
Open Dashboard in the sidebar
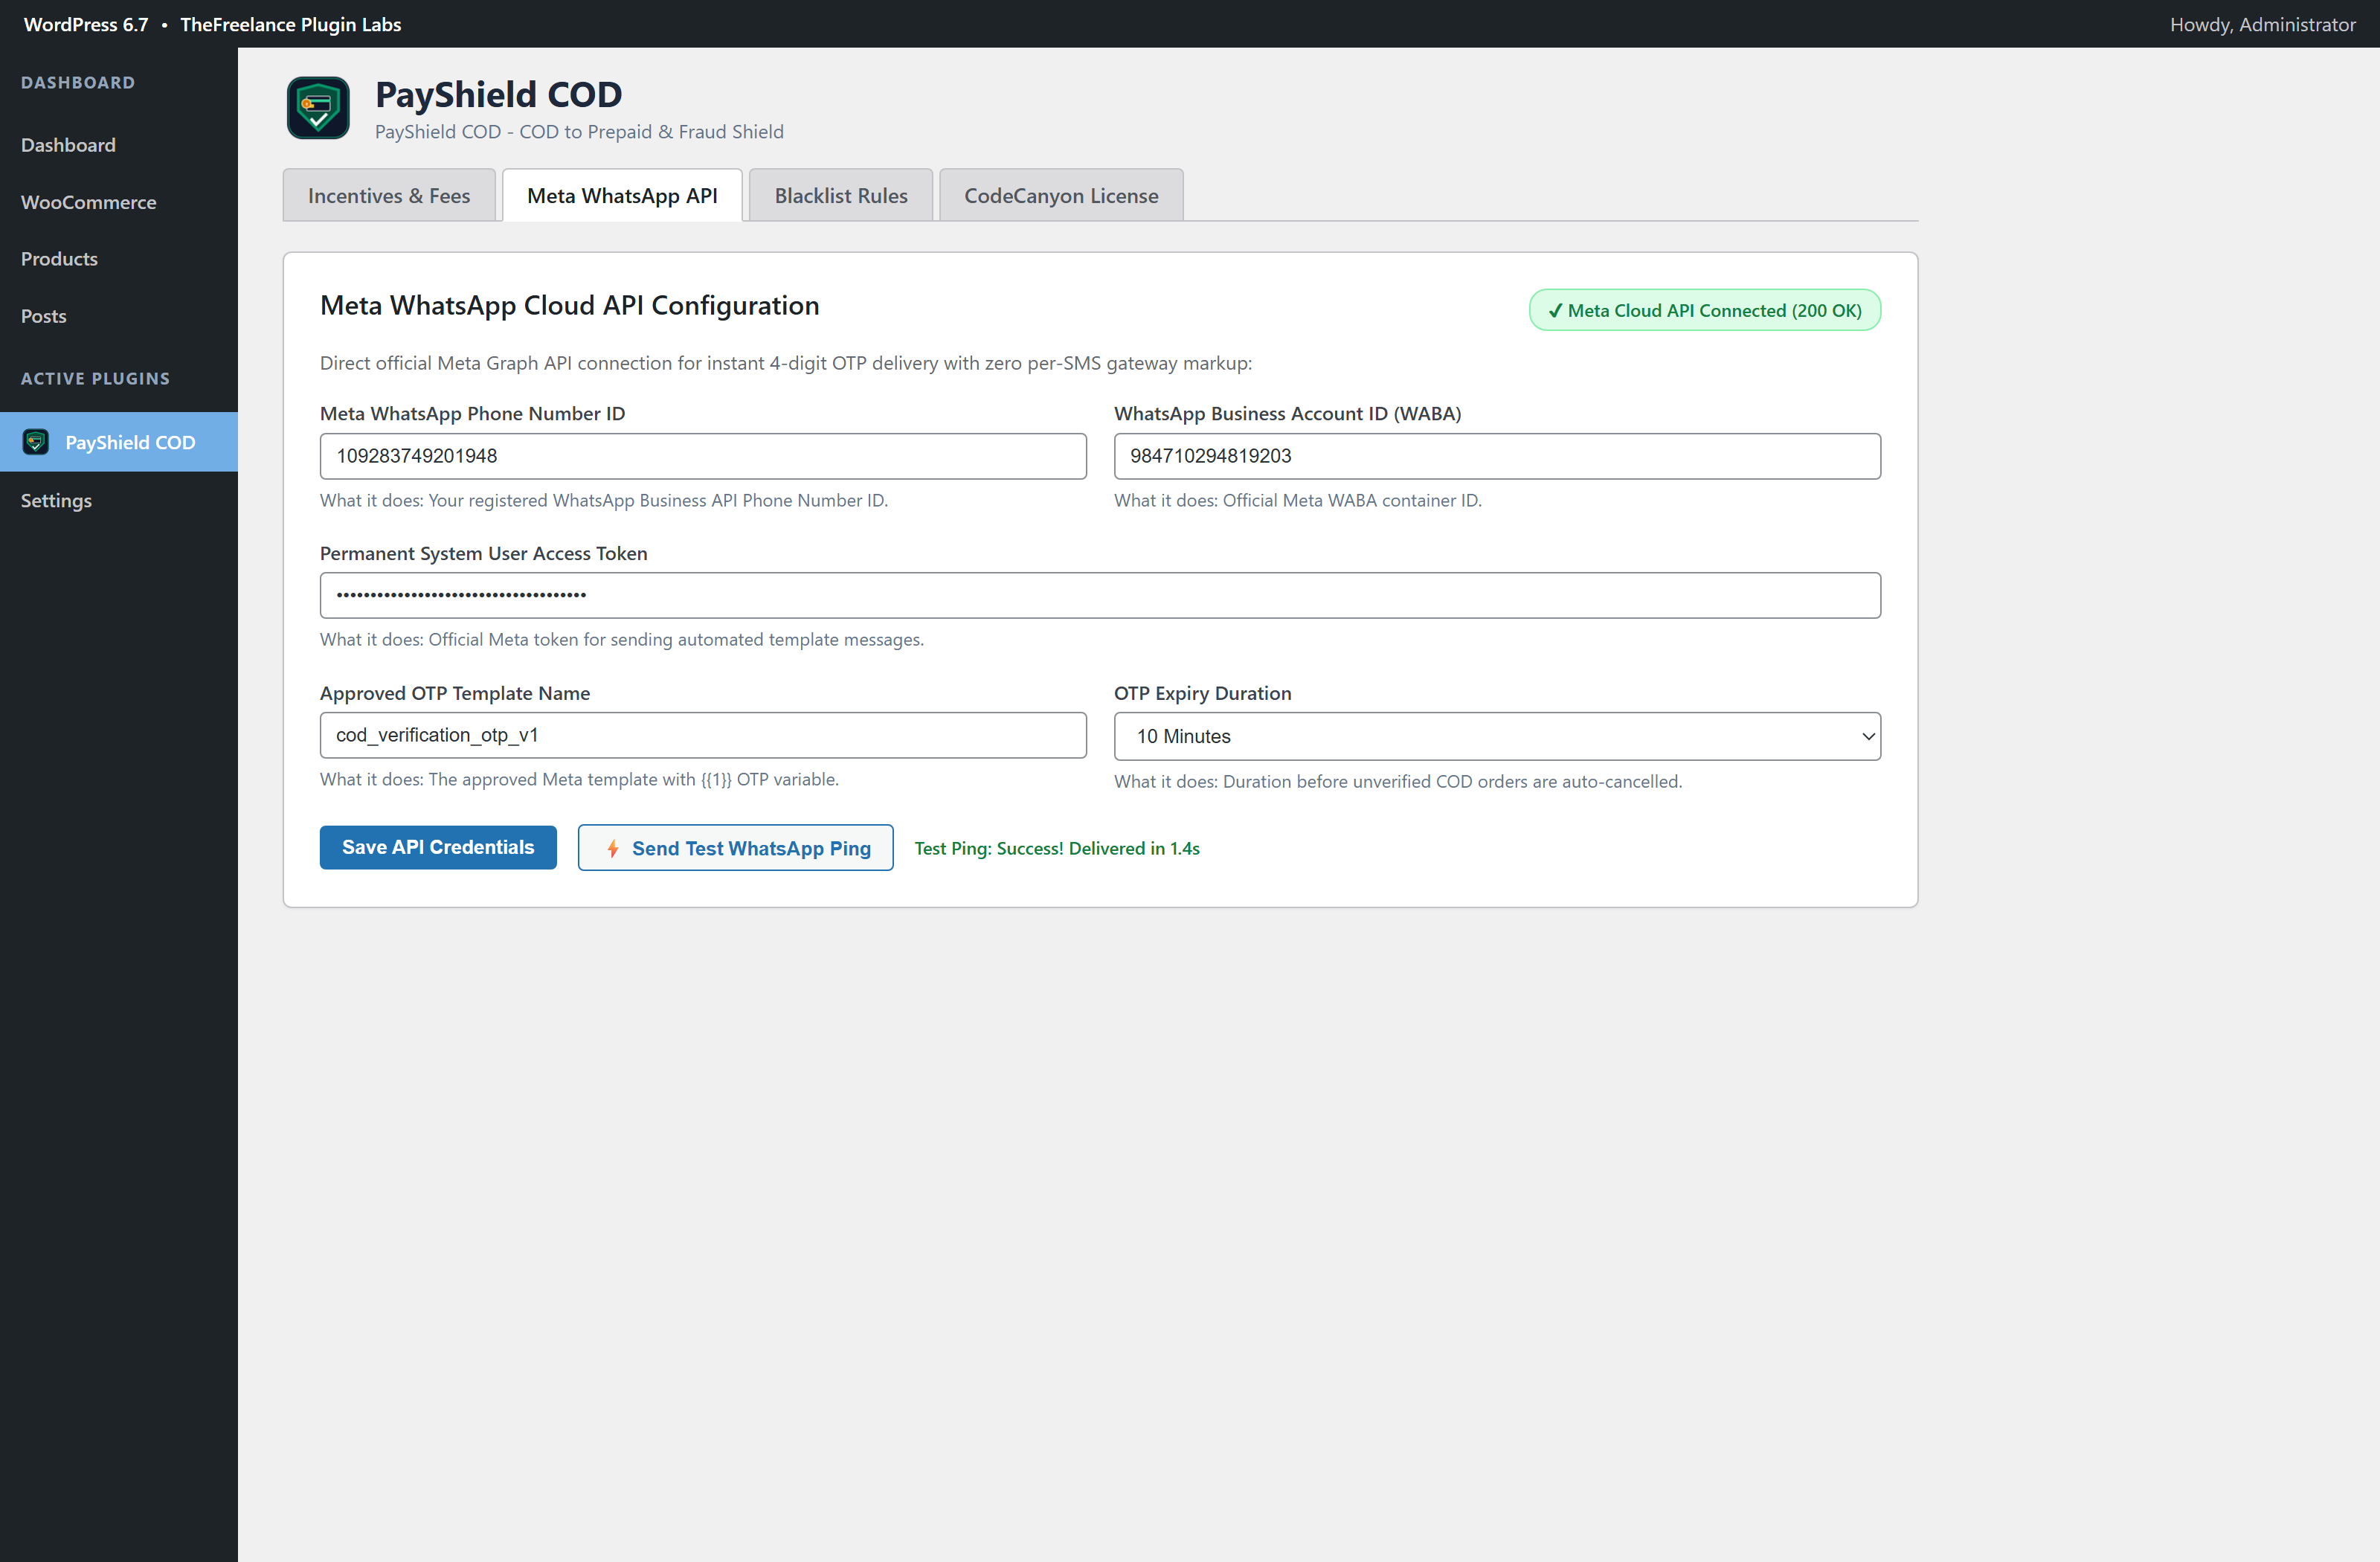click(68, 145)
